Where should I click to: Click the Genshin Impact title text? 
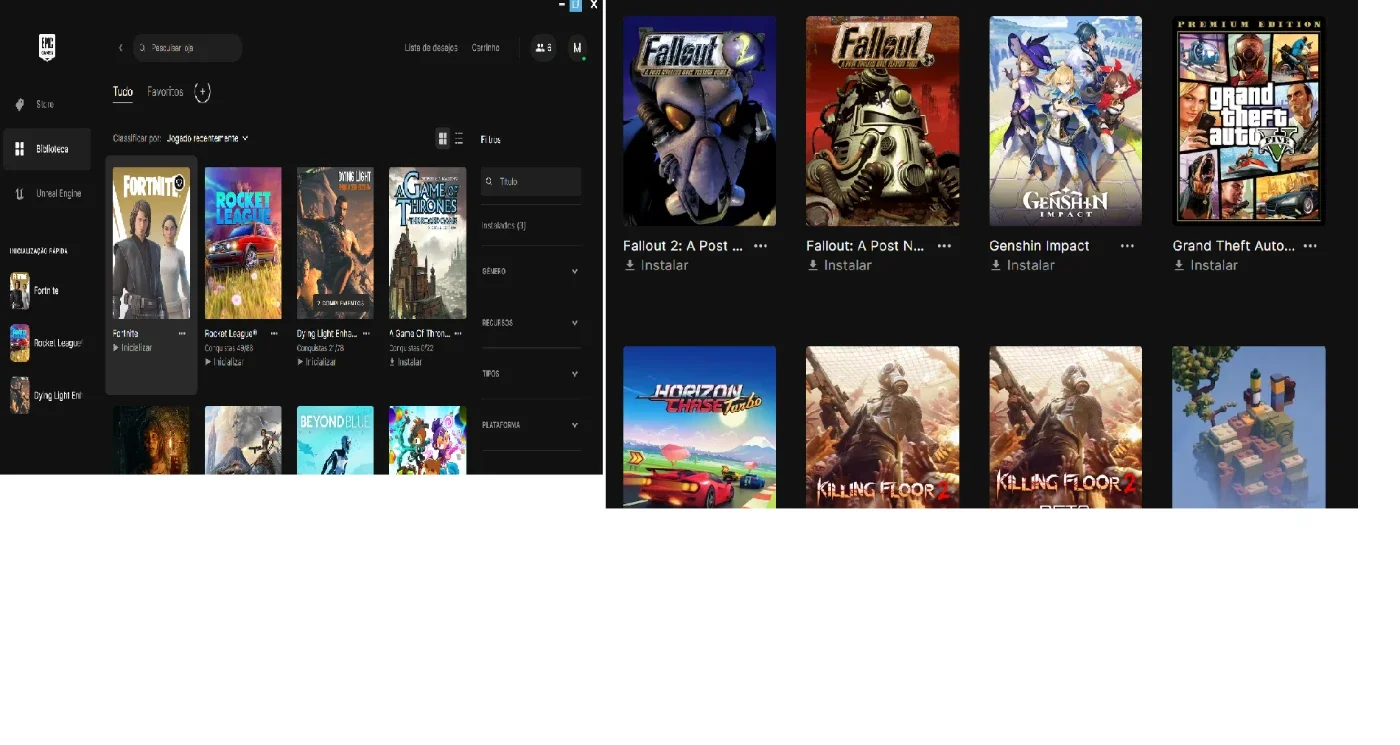(1039, 246)
